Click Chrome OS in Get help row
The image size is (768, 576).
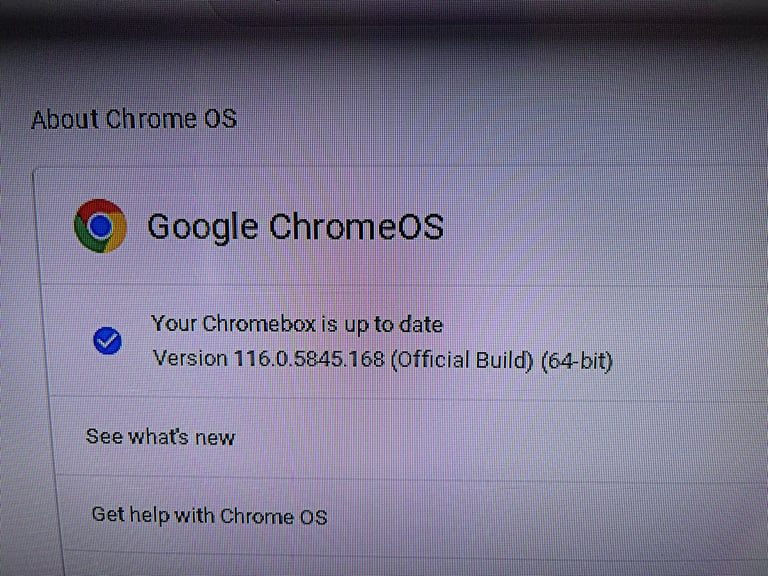tap(273, 516)
